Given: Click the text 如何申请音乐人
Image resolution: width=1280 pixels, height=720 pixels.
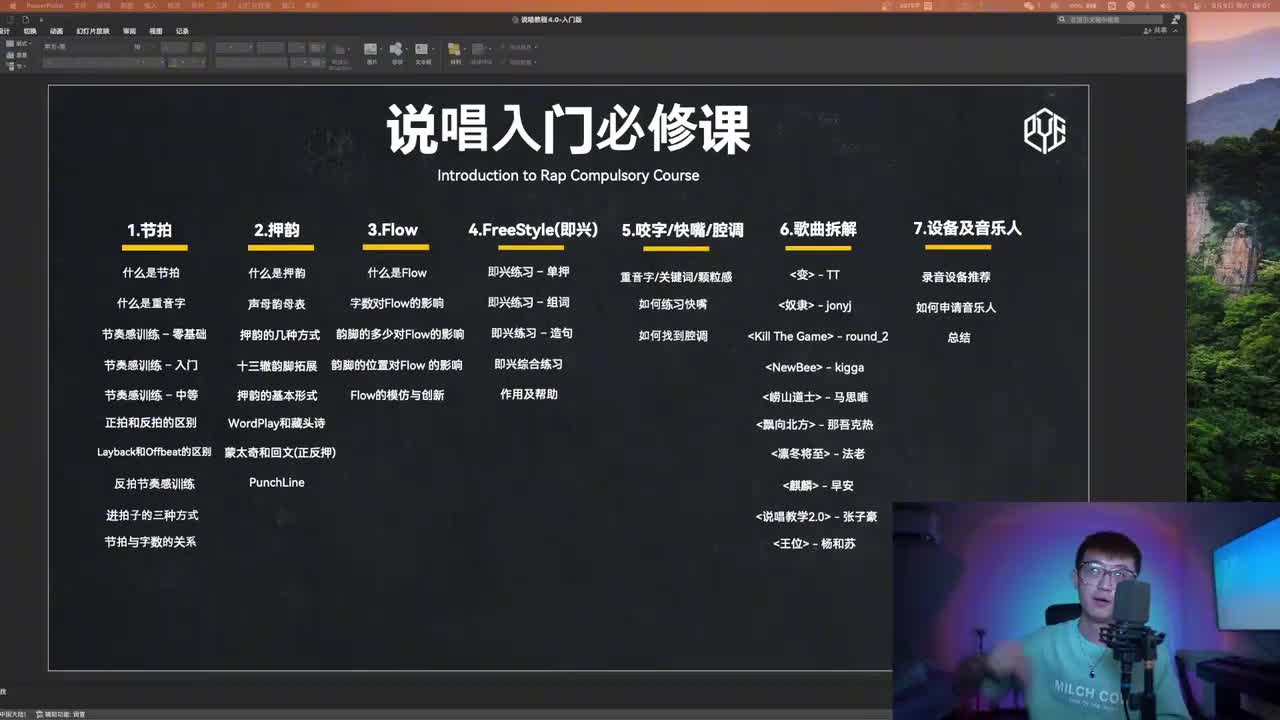Looking at the screenshot, I should (956, 308).
